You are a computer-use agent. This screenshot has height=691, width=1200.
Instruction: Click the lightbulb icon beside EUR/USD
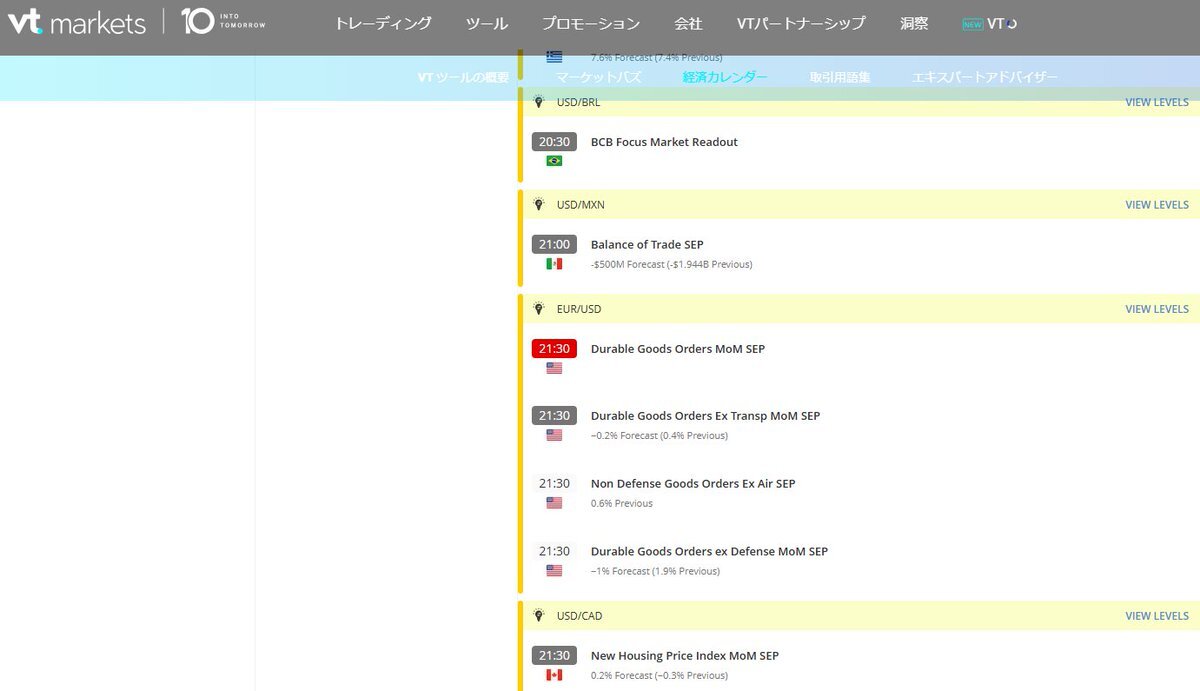pos(539,309)
